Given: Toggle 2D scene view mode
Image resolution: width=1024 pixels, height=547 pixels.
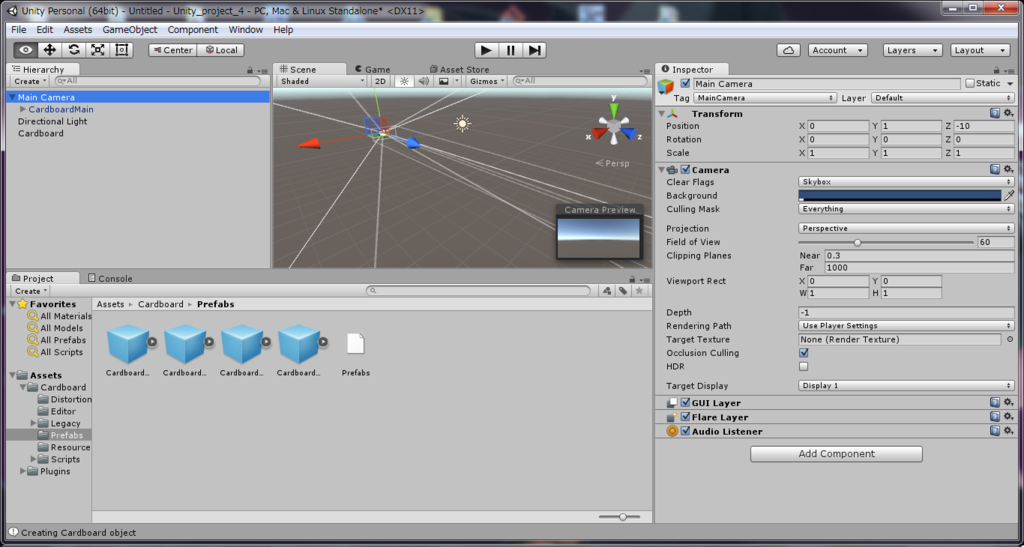Looking at the screenshot, I should (380, 81).
